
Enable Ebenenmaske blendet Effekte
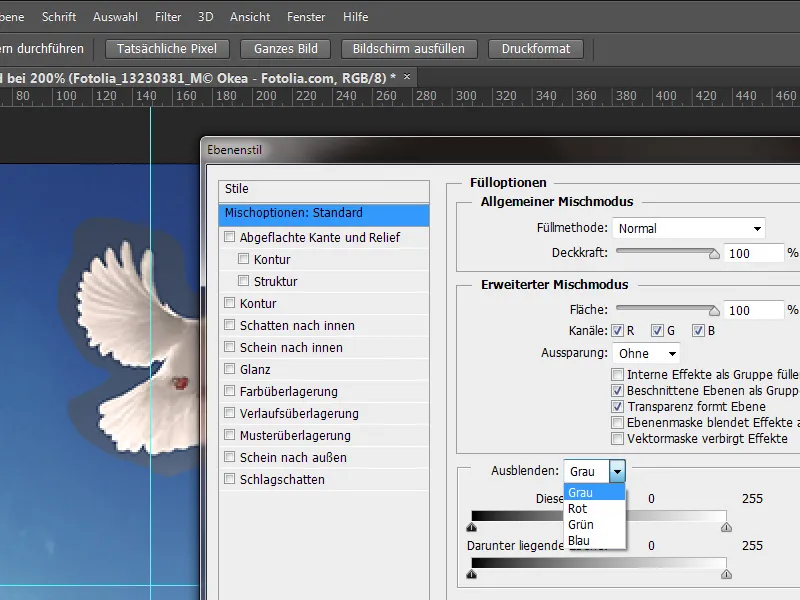click(617, 422)
